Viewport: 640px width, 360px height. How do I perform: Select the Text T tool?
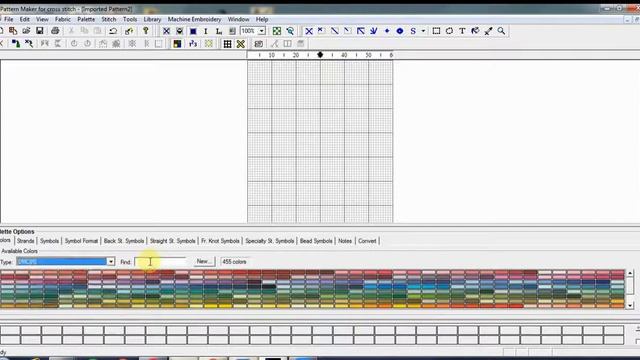point(462,31)
